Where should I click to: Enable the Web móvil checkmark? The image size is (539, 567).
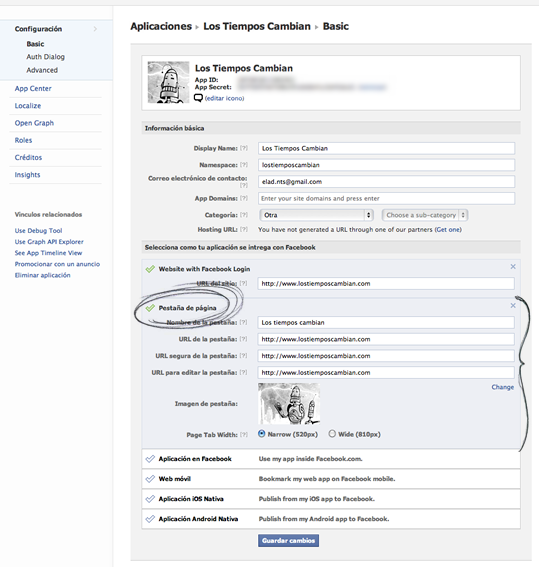click(x=150, y=479)
